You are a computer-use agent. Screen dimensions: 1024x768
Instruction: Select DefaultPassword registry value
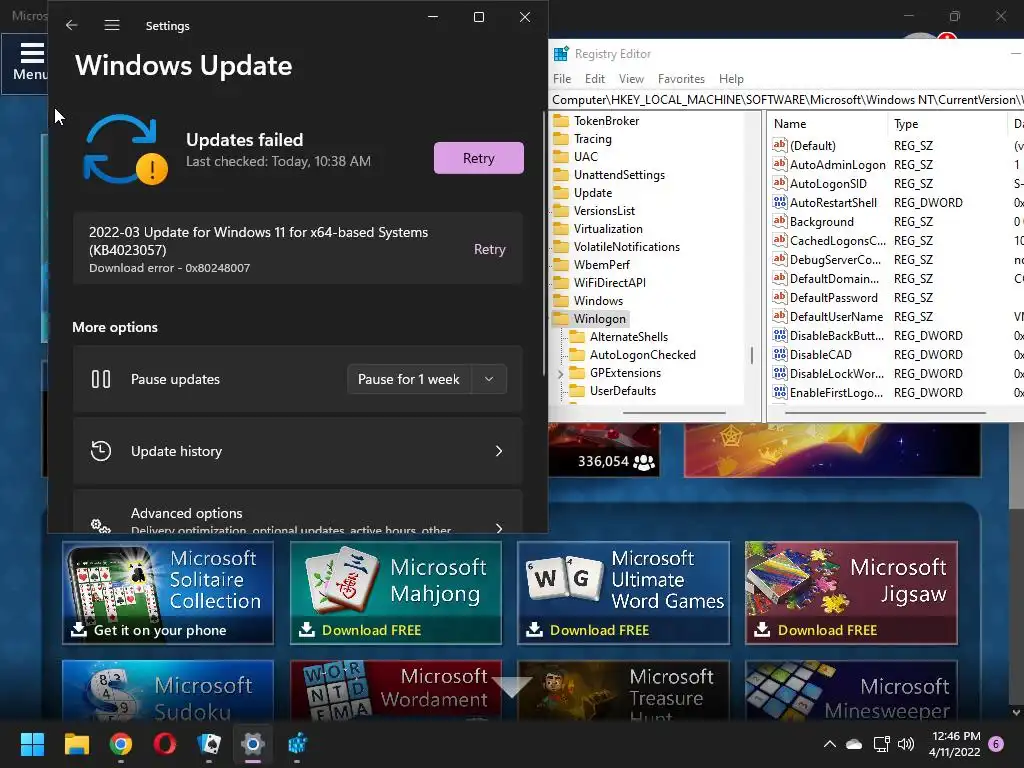coord(833,298)
